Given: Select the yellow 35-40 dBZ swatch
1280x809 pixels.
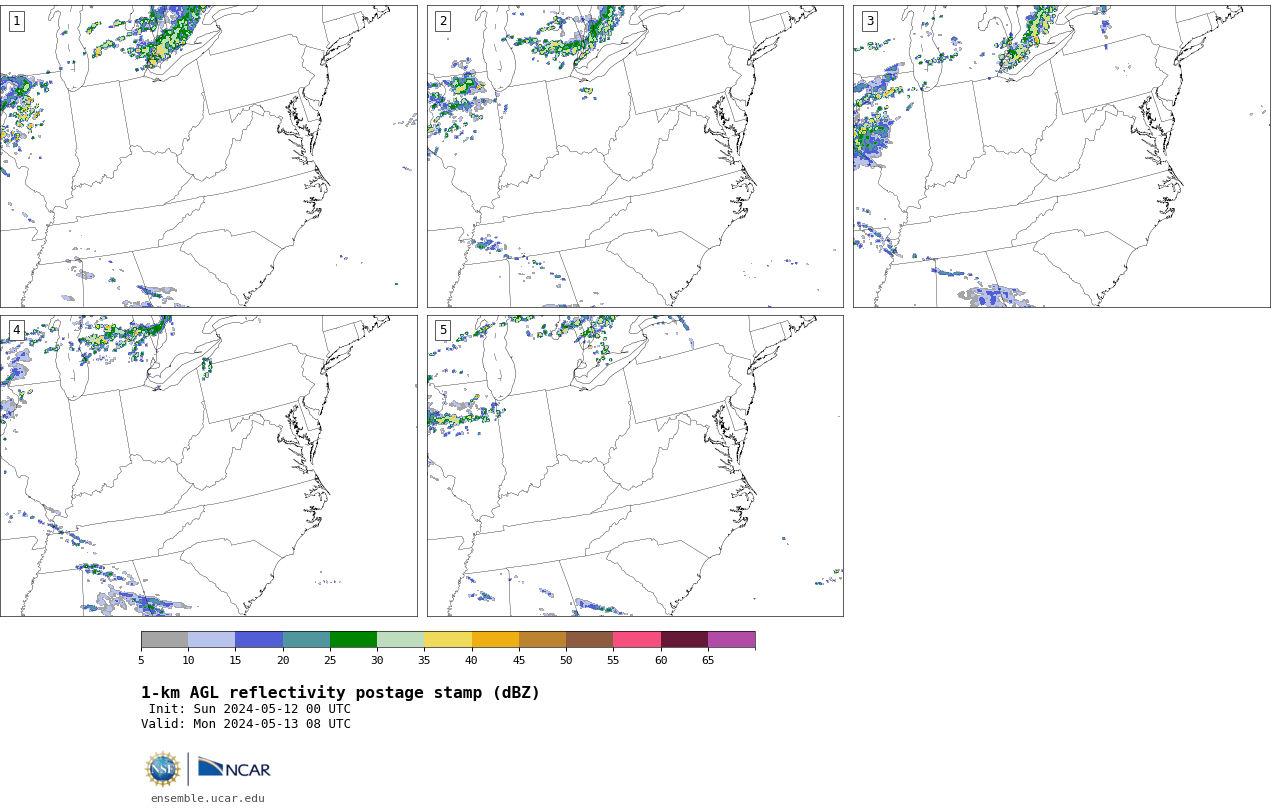Looking at the screenshot, I should tap(448, 640).
